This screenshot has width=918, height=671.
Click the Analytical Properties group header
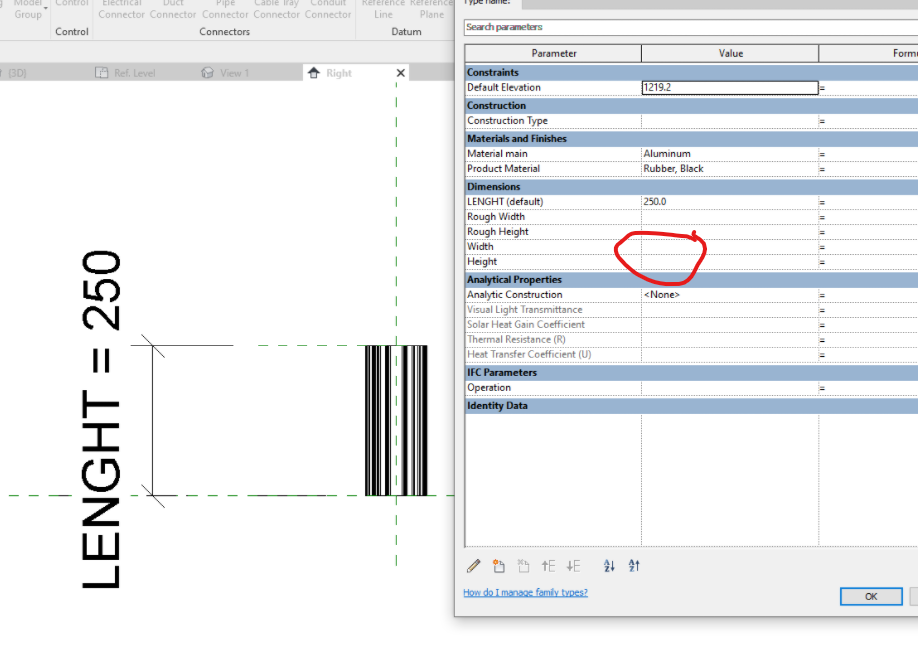point(691,280)
